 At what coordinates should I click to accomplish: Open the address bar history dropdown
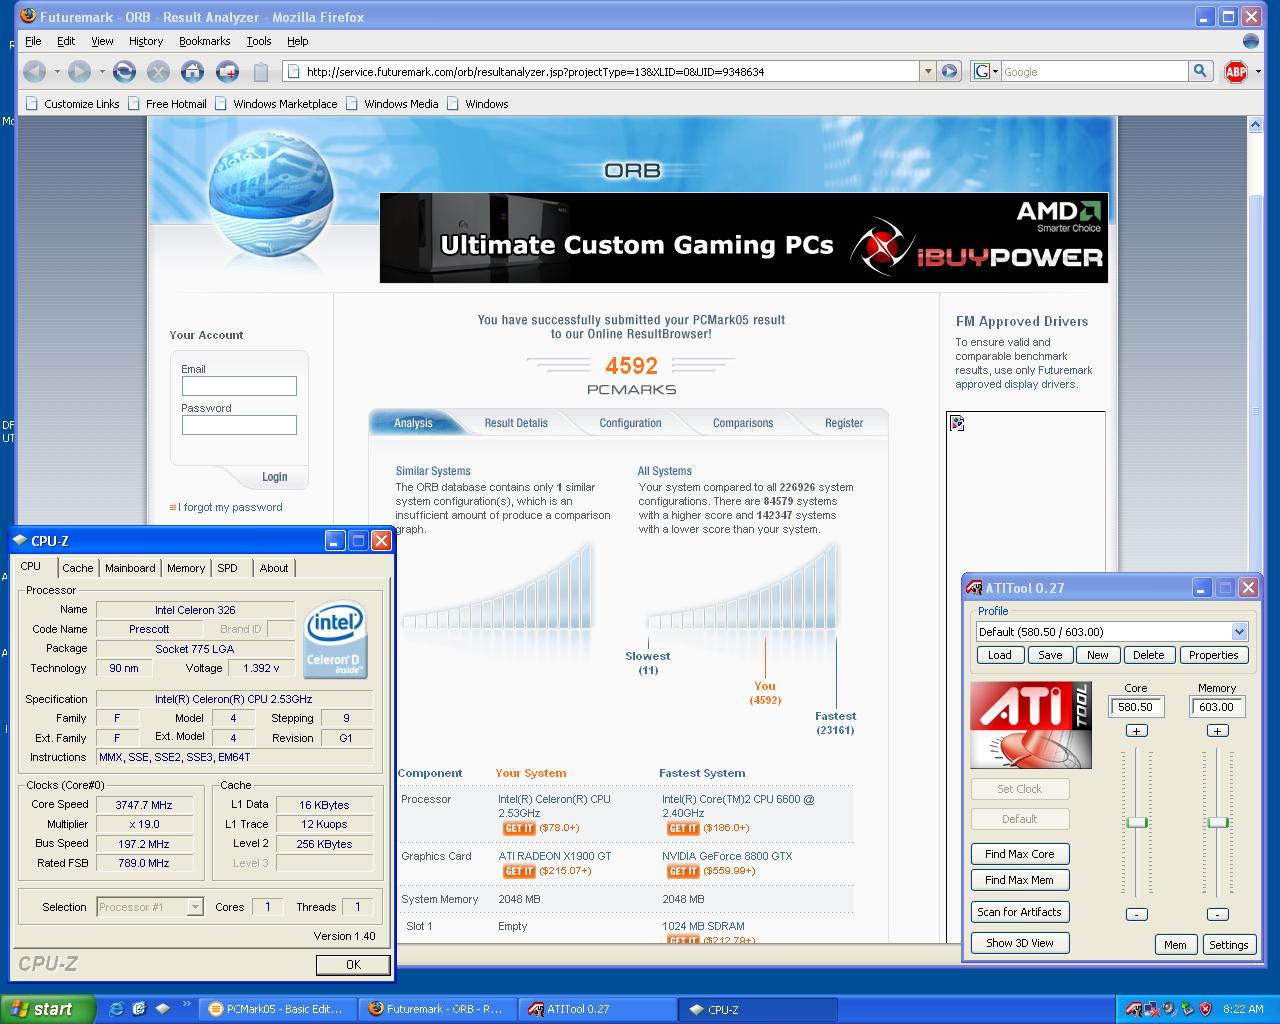928,71
